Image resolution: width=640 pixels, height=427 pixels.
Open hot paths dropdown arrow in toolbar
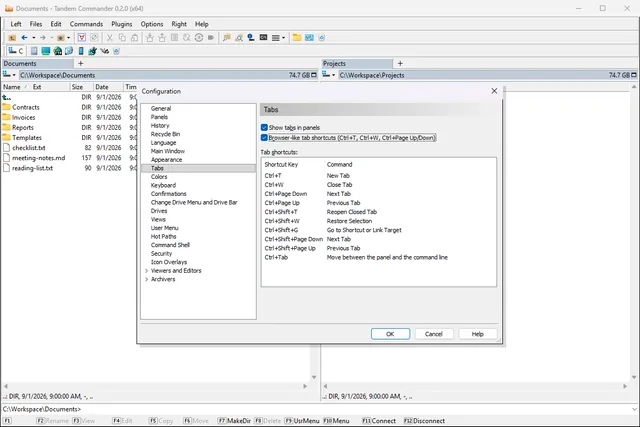(68, 38)
